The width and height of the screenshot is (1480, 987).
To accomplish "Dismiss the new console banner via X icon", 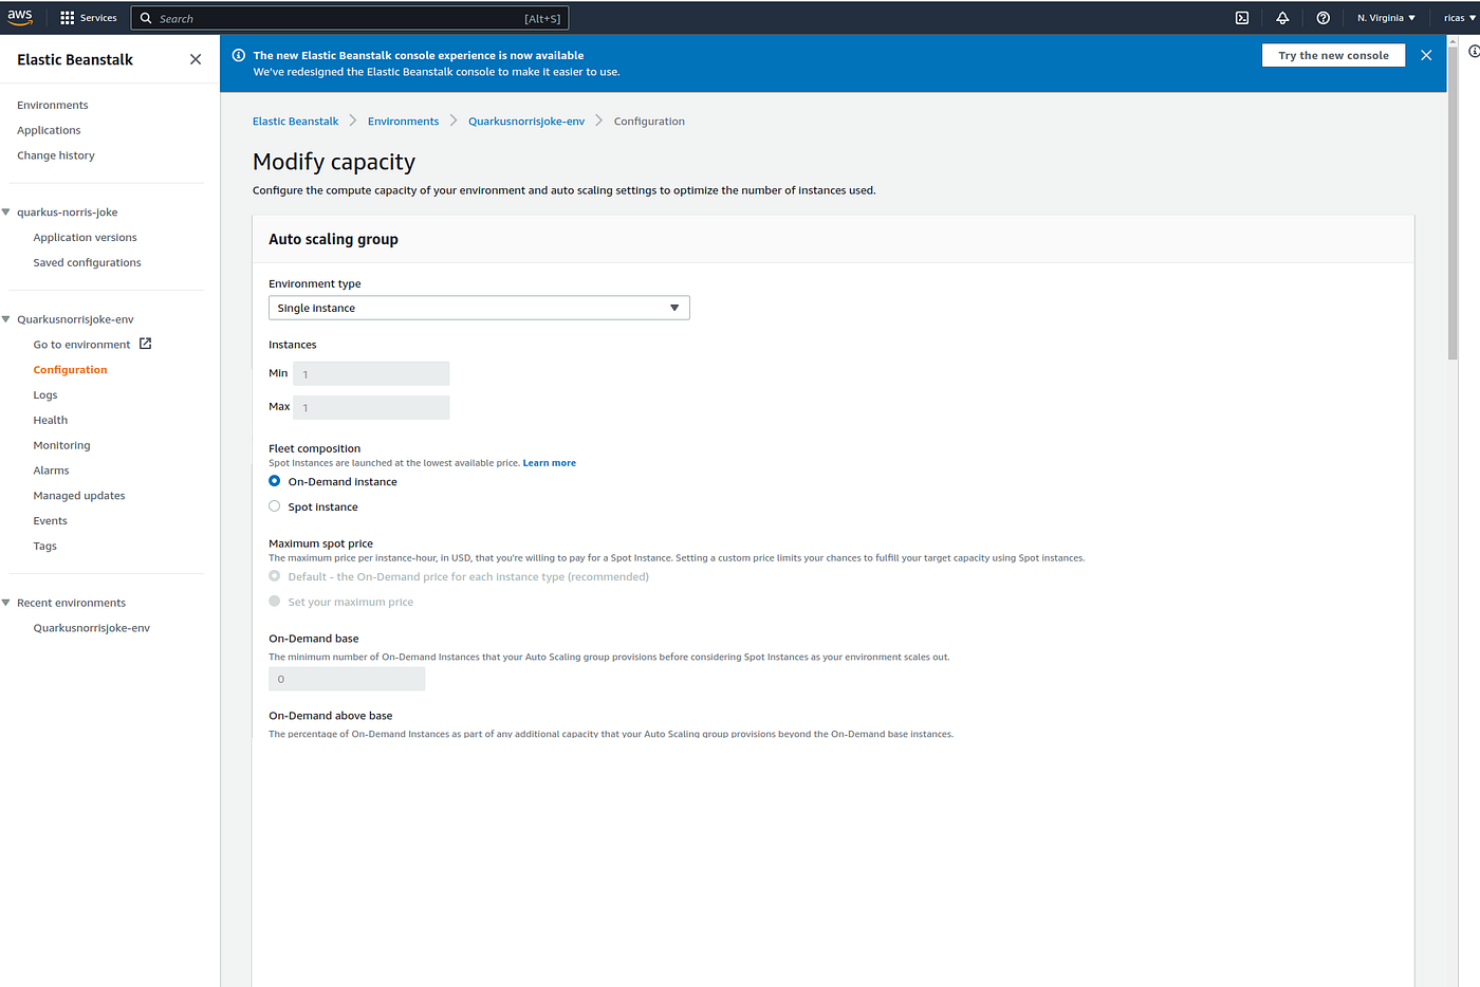I will 1426,55.
